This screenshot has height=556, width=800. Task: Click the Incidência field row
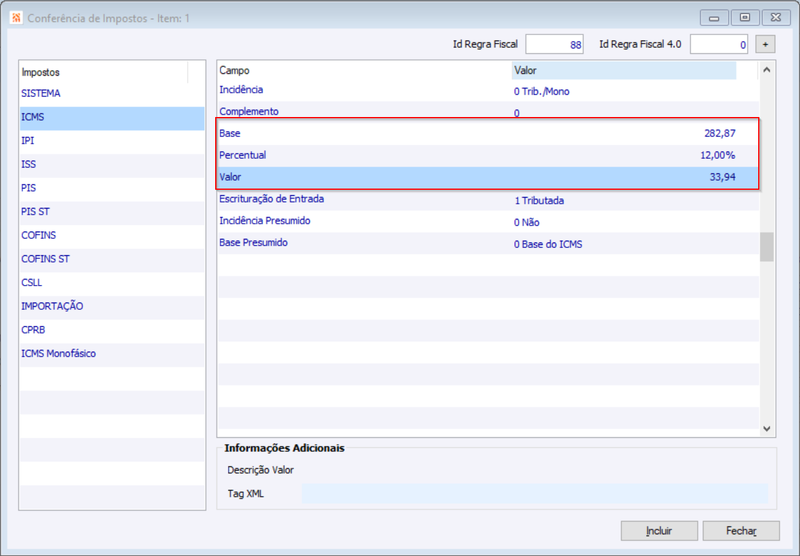point(488,91)
